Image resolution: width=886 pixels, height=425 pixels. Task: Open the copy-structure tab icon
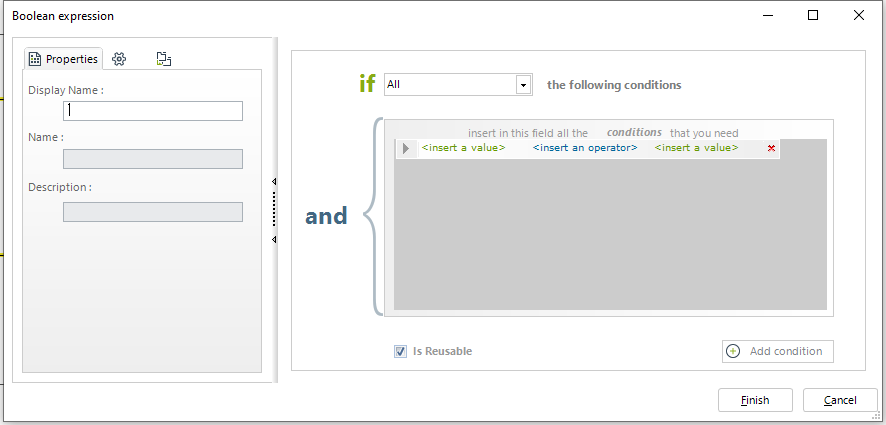pyautogui.click(x=164, y=59)
